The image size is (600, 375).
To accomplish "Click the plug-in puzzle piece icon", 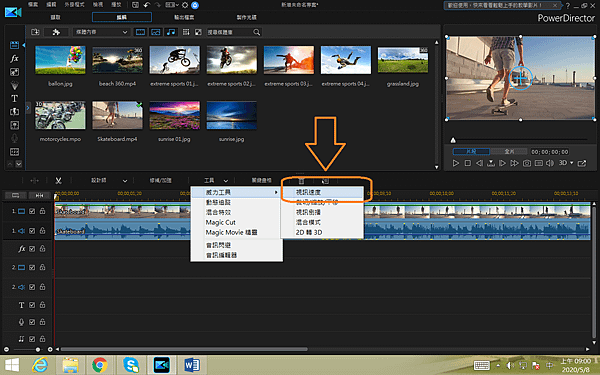I will pyautogui.click(x=56, y=32).
